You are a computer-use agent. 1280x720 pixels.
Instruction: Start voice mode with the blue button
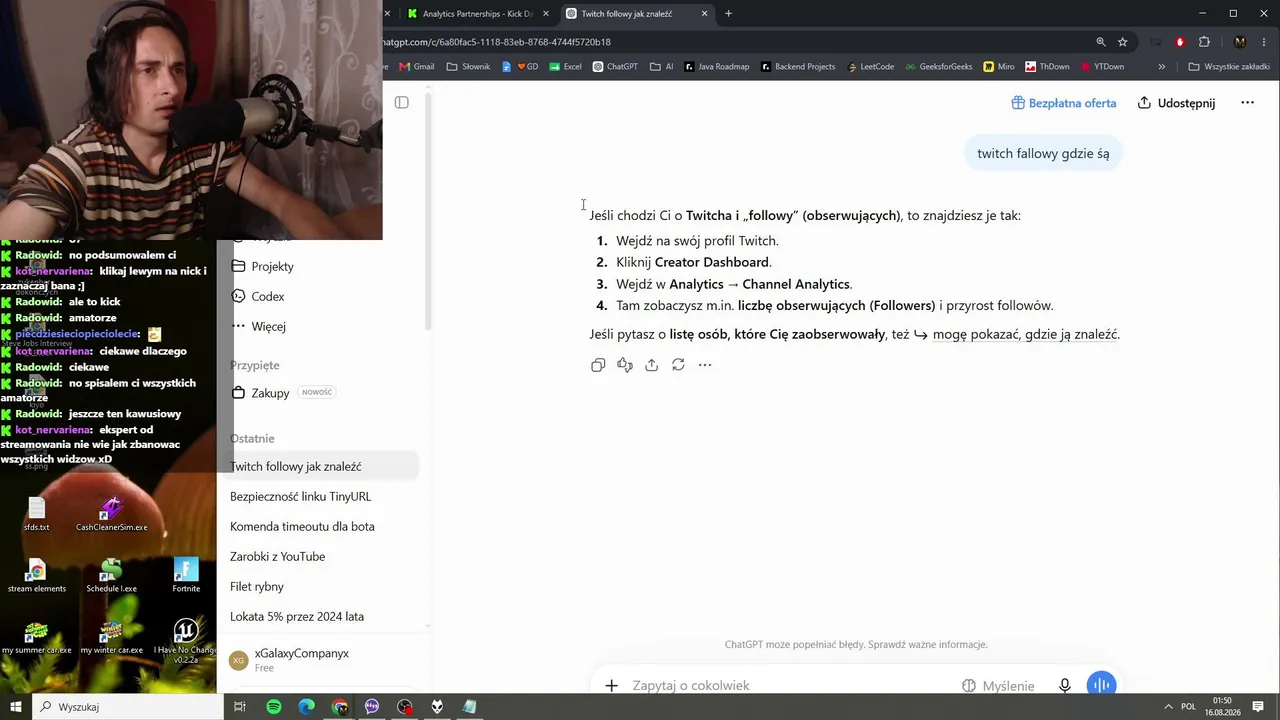[1101, 685]
